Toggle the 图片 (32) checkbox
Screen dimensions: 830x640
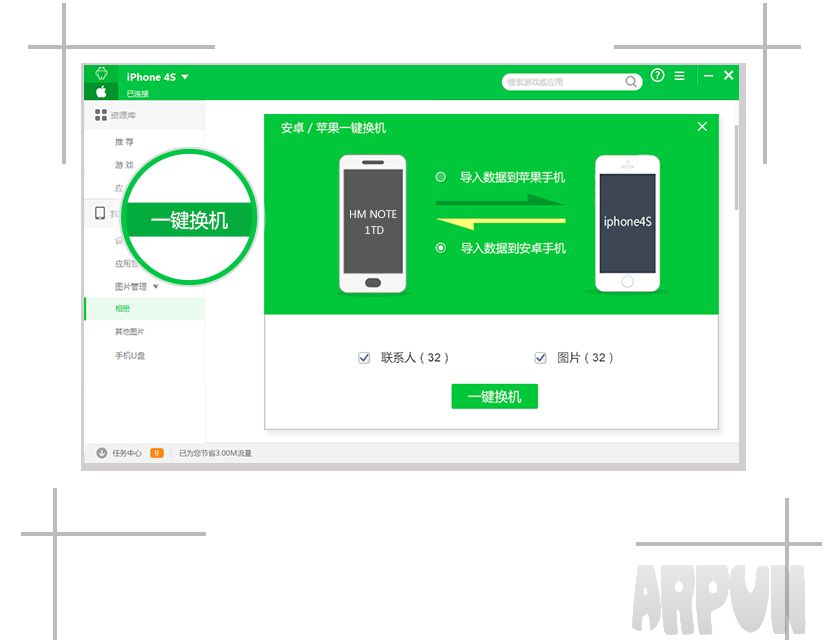click(x=540, y=358)
